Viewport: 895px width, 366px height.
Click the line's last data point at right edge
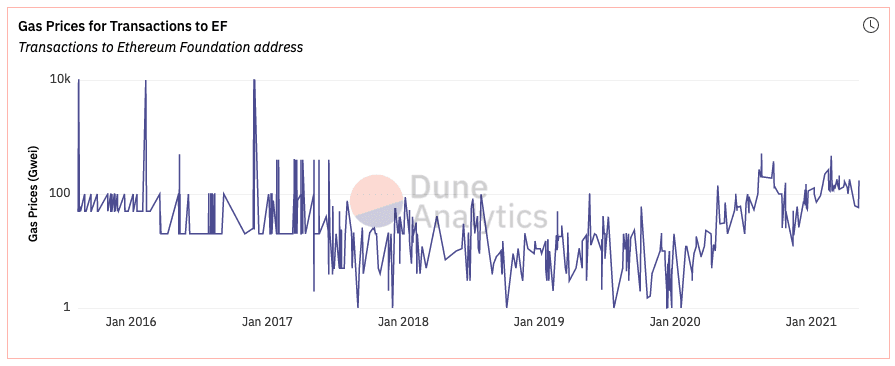(x=859, y=181)
